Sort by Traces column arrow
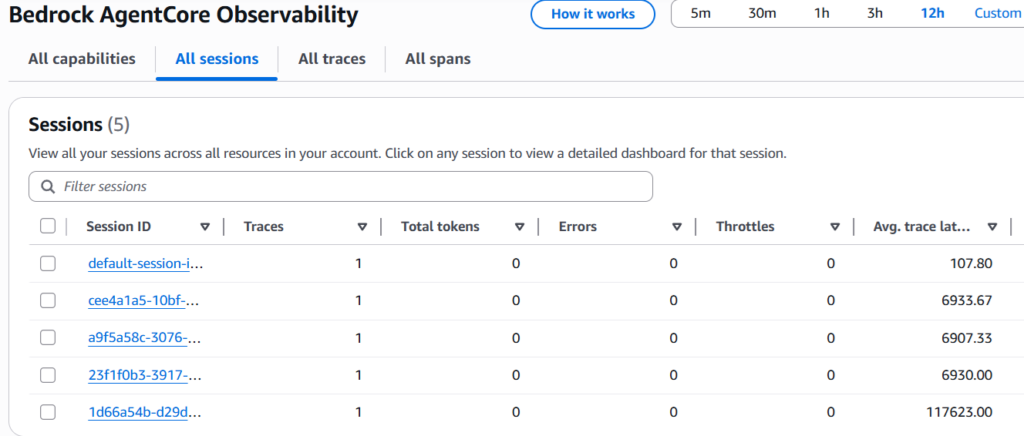The image size is (1024, 436). (x=362, y=227)
